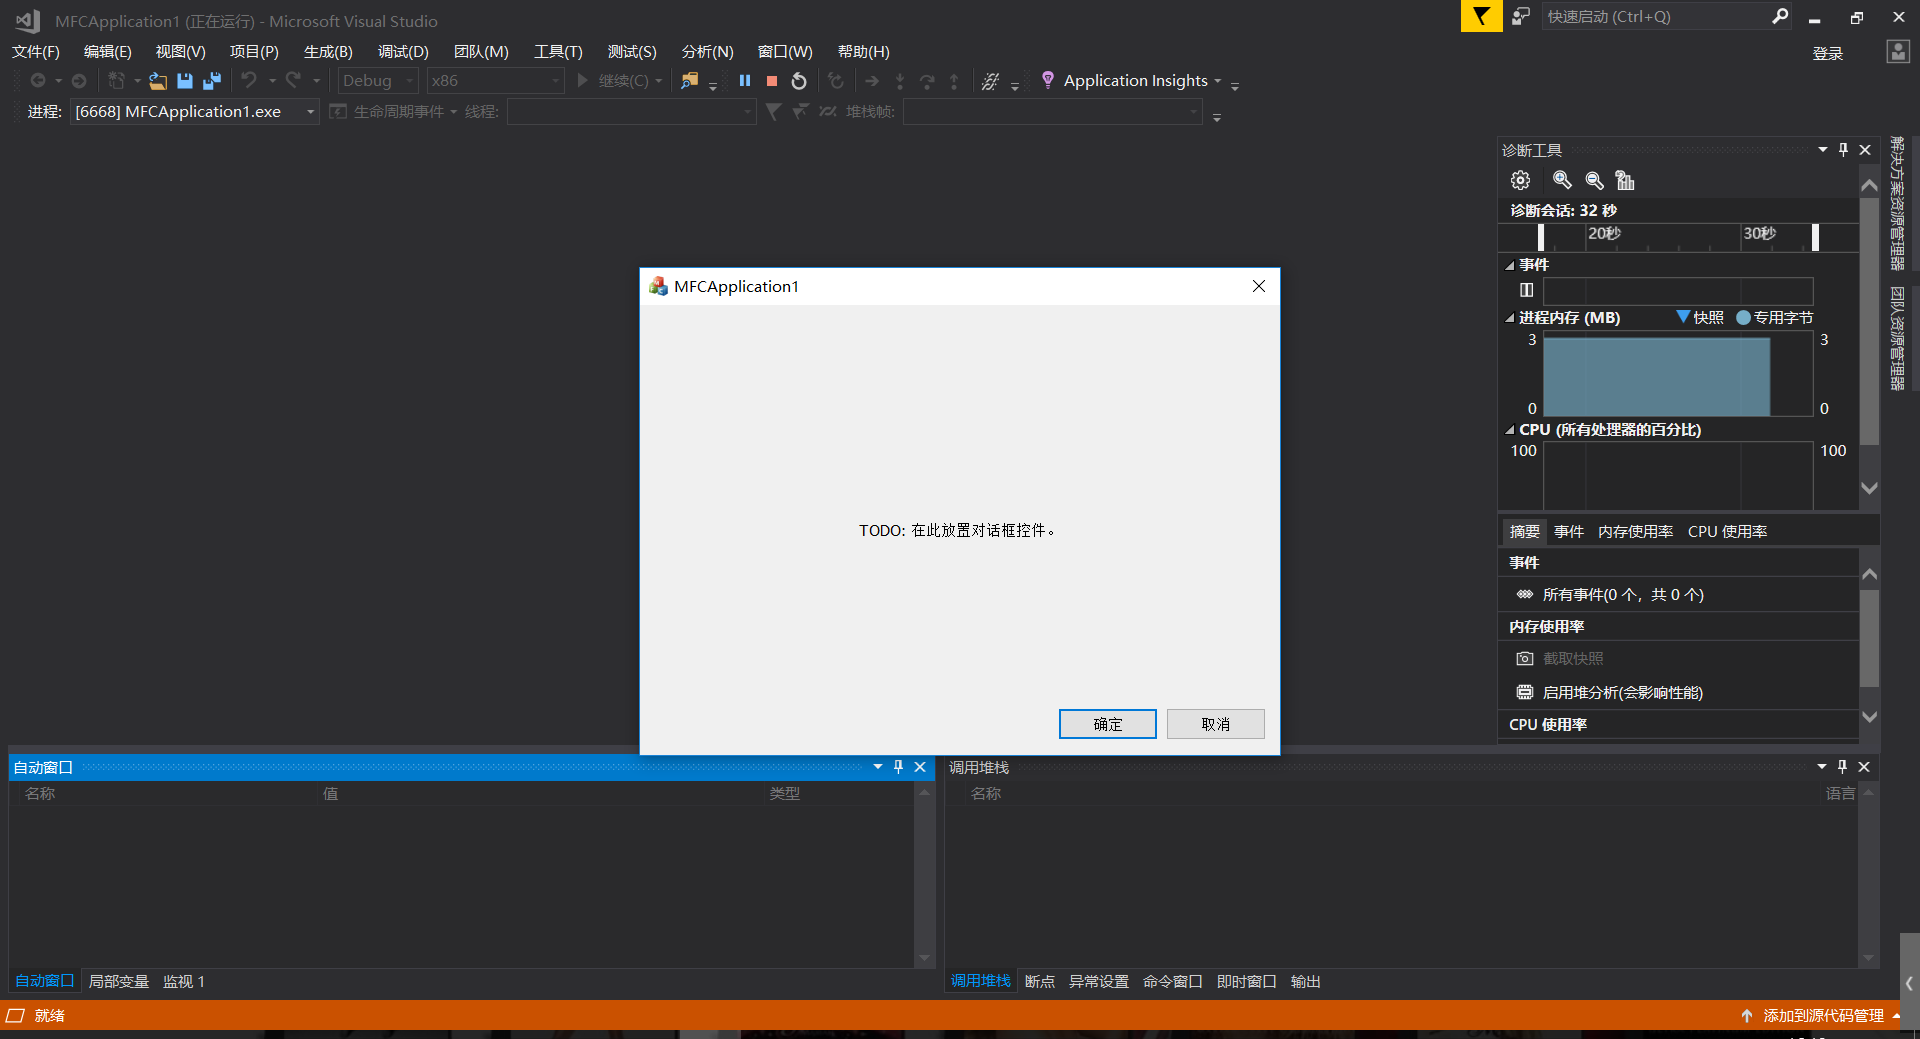Open the process dropdown MFCApplication1.exe
The width and height of the screenshot is (1920, 1039).
[195, 111]
